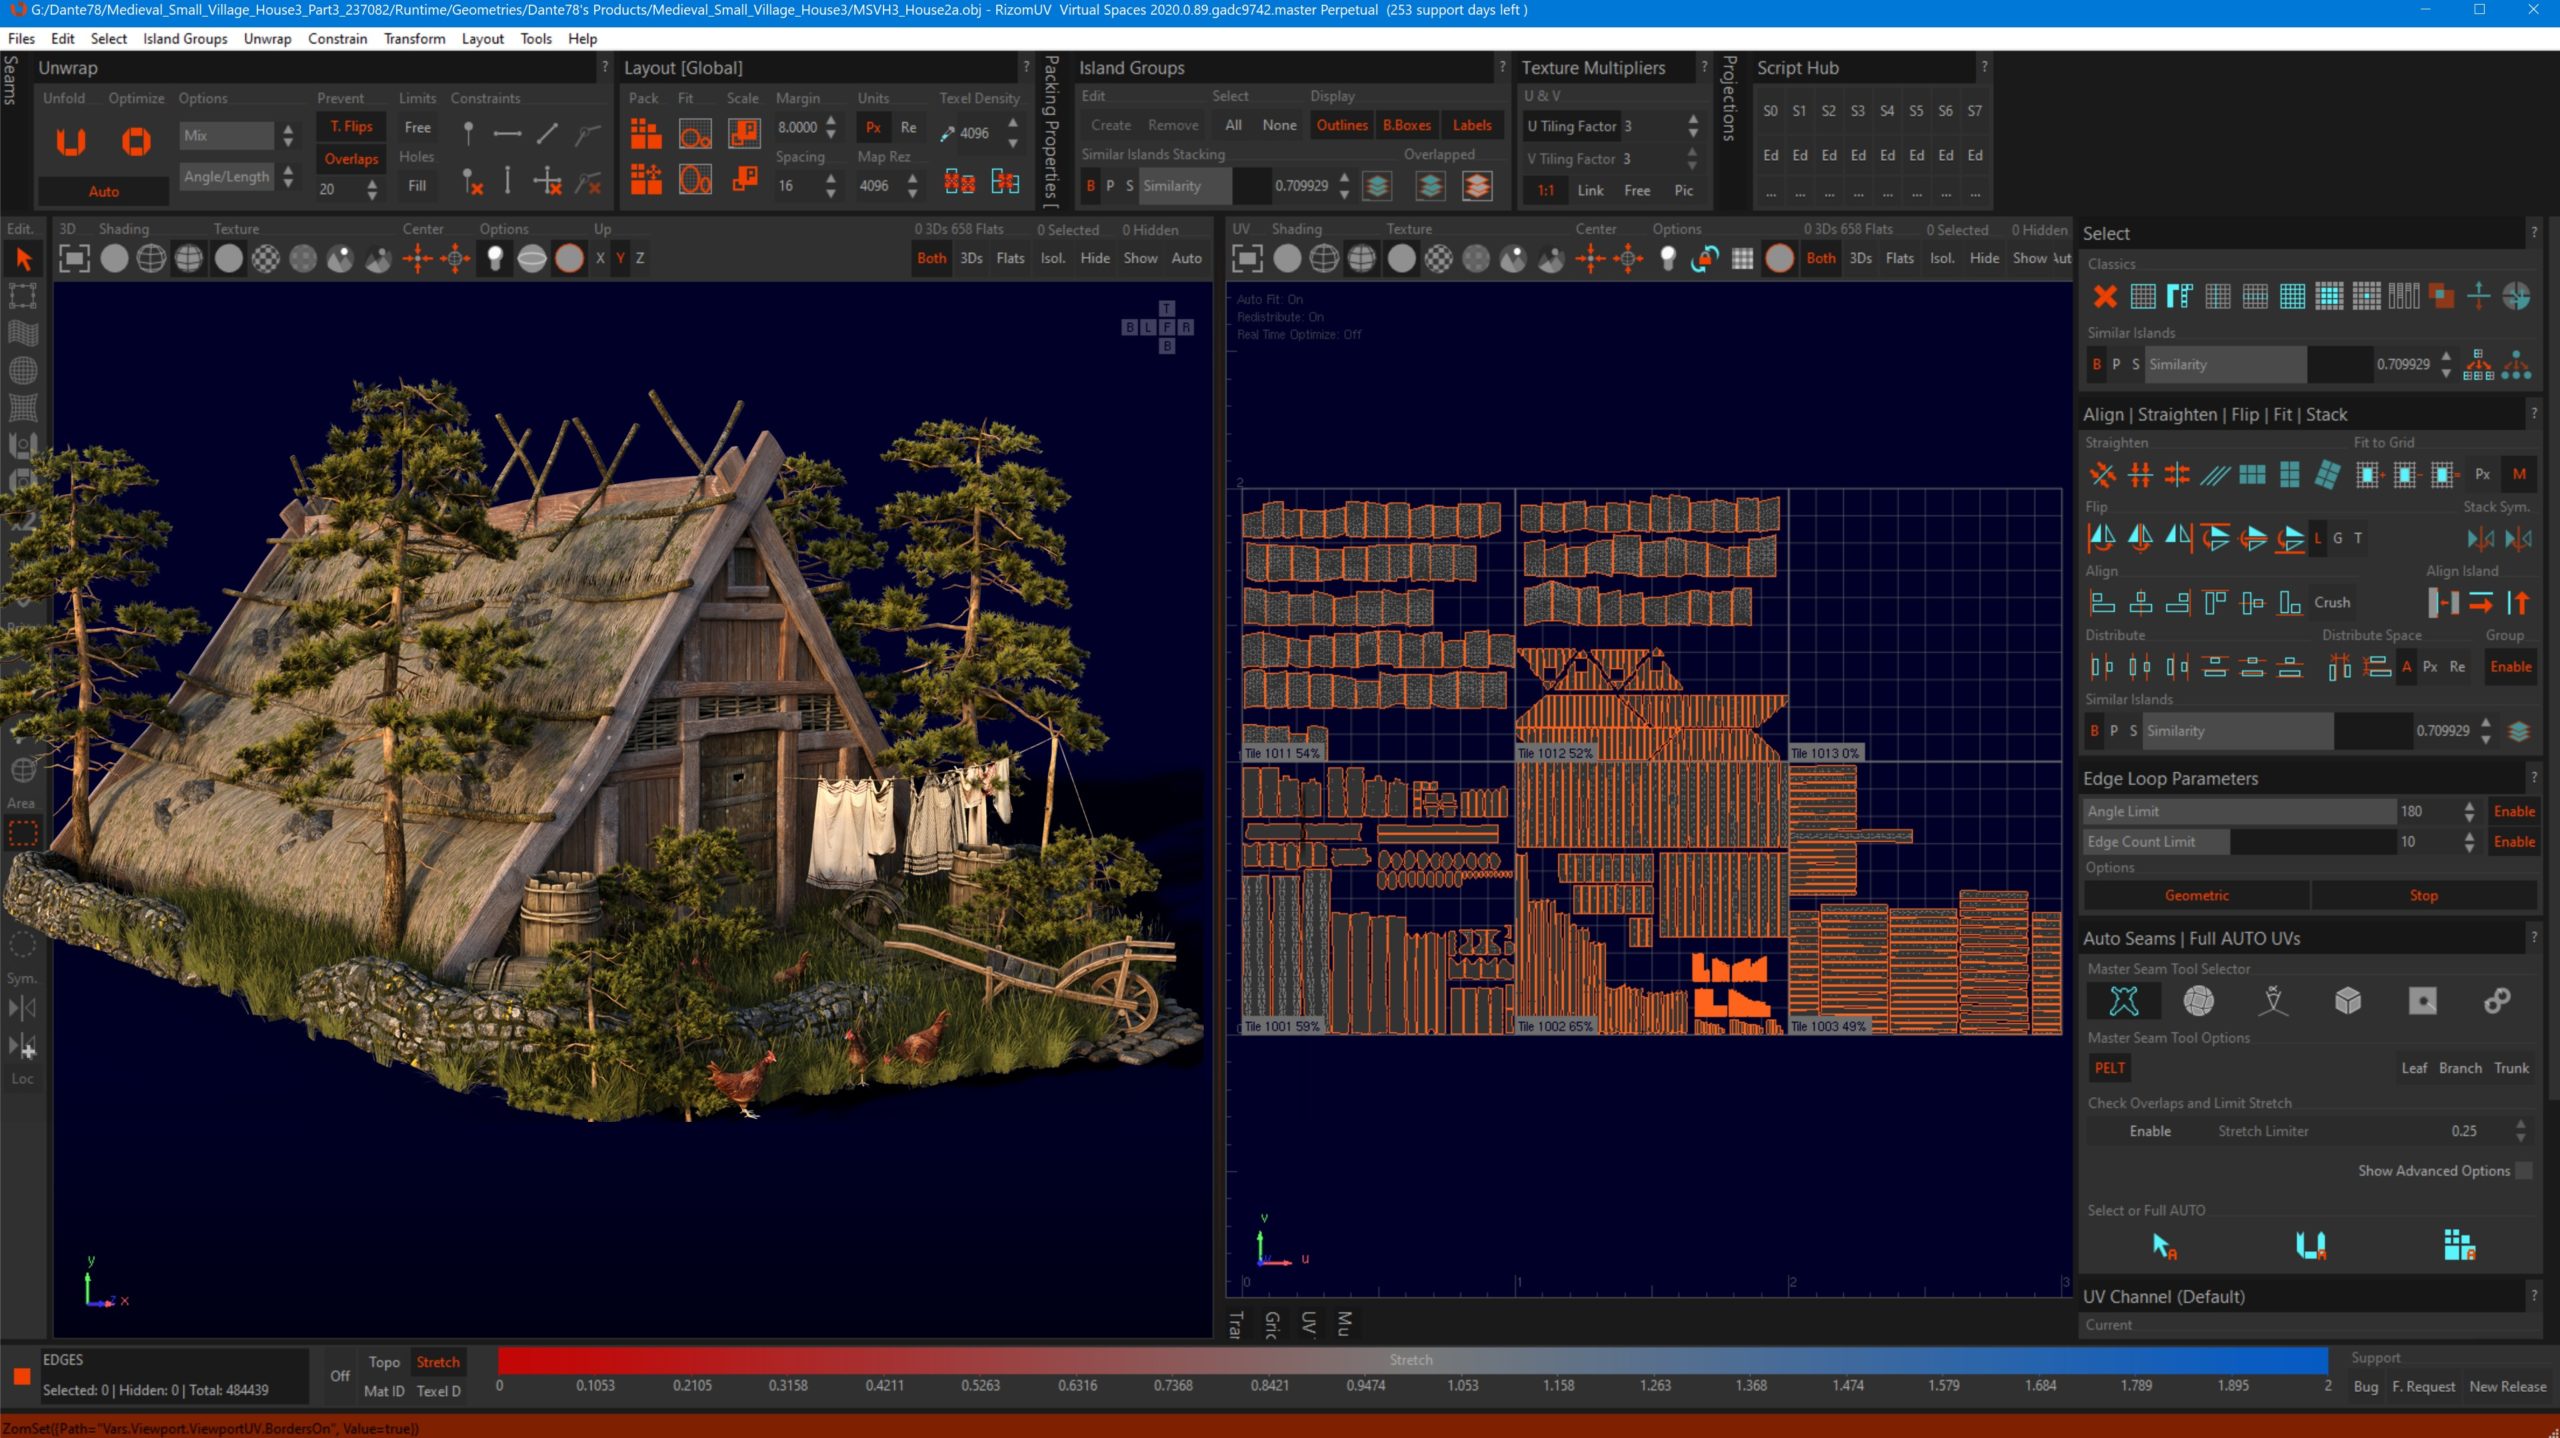Image resolution: width=2560 pixels, height=1438 pixels.
Task: Click the box seam tool in Master Seam Selector
Action: (x=2347, y=1000)
